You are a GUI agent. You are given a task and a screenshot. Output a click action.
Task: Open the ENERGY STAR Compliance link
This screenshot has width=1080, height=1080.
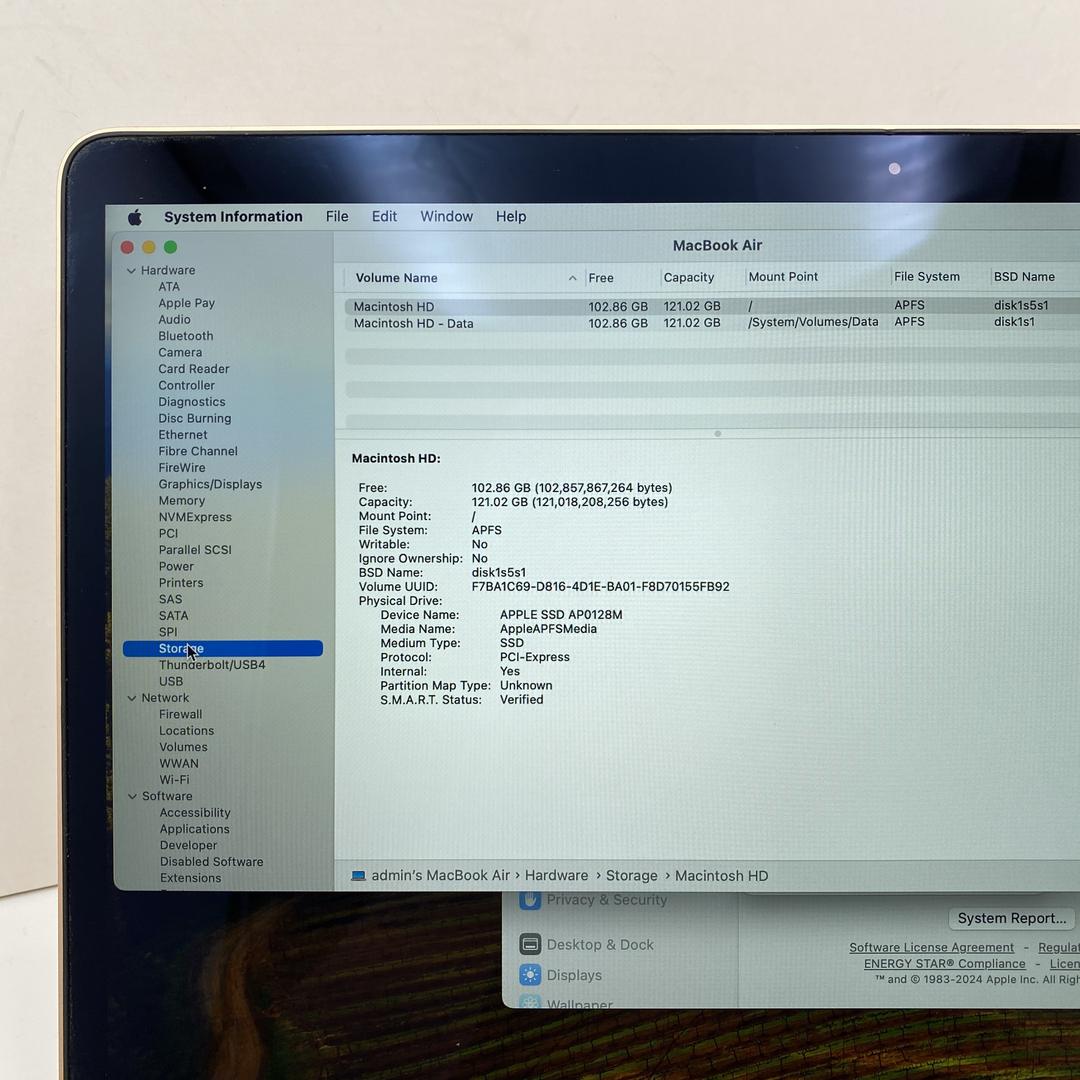click(x=944, y=964)
